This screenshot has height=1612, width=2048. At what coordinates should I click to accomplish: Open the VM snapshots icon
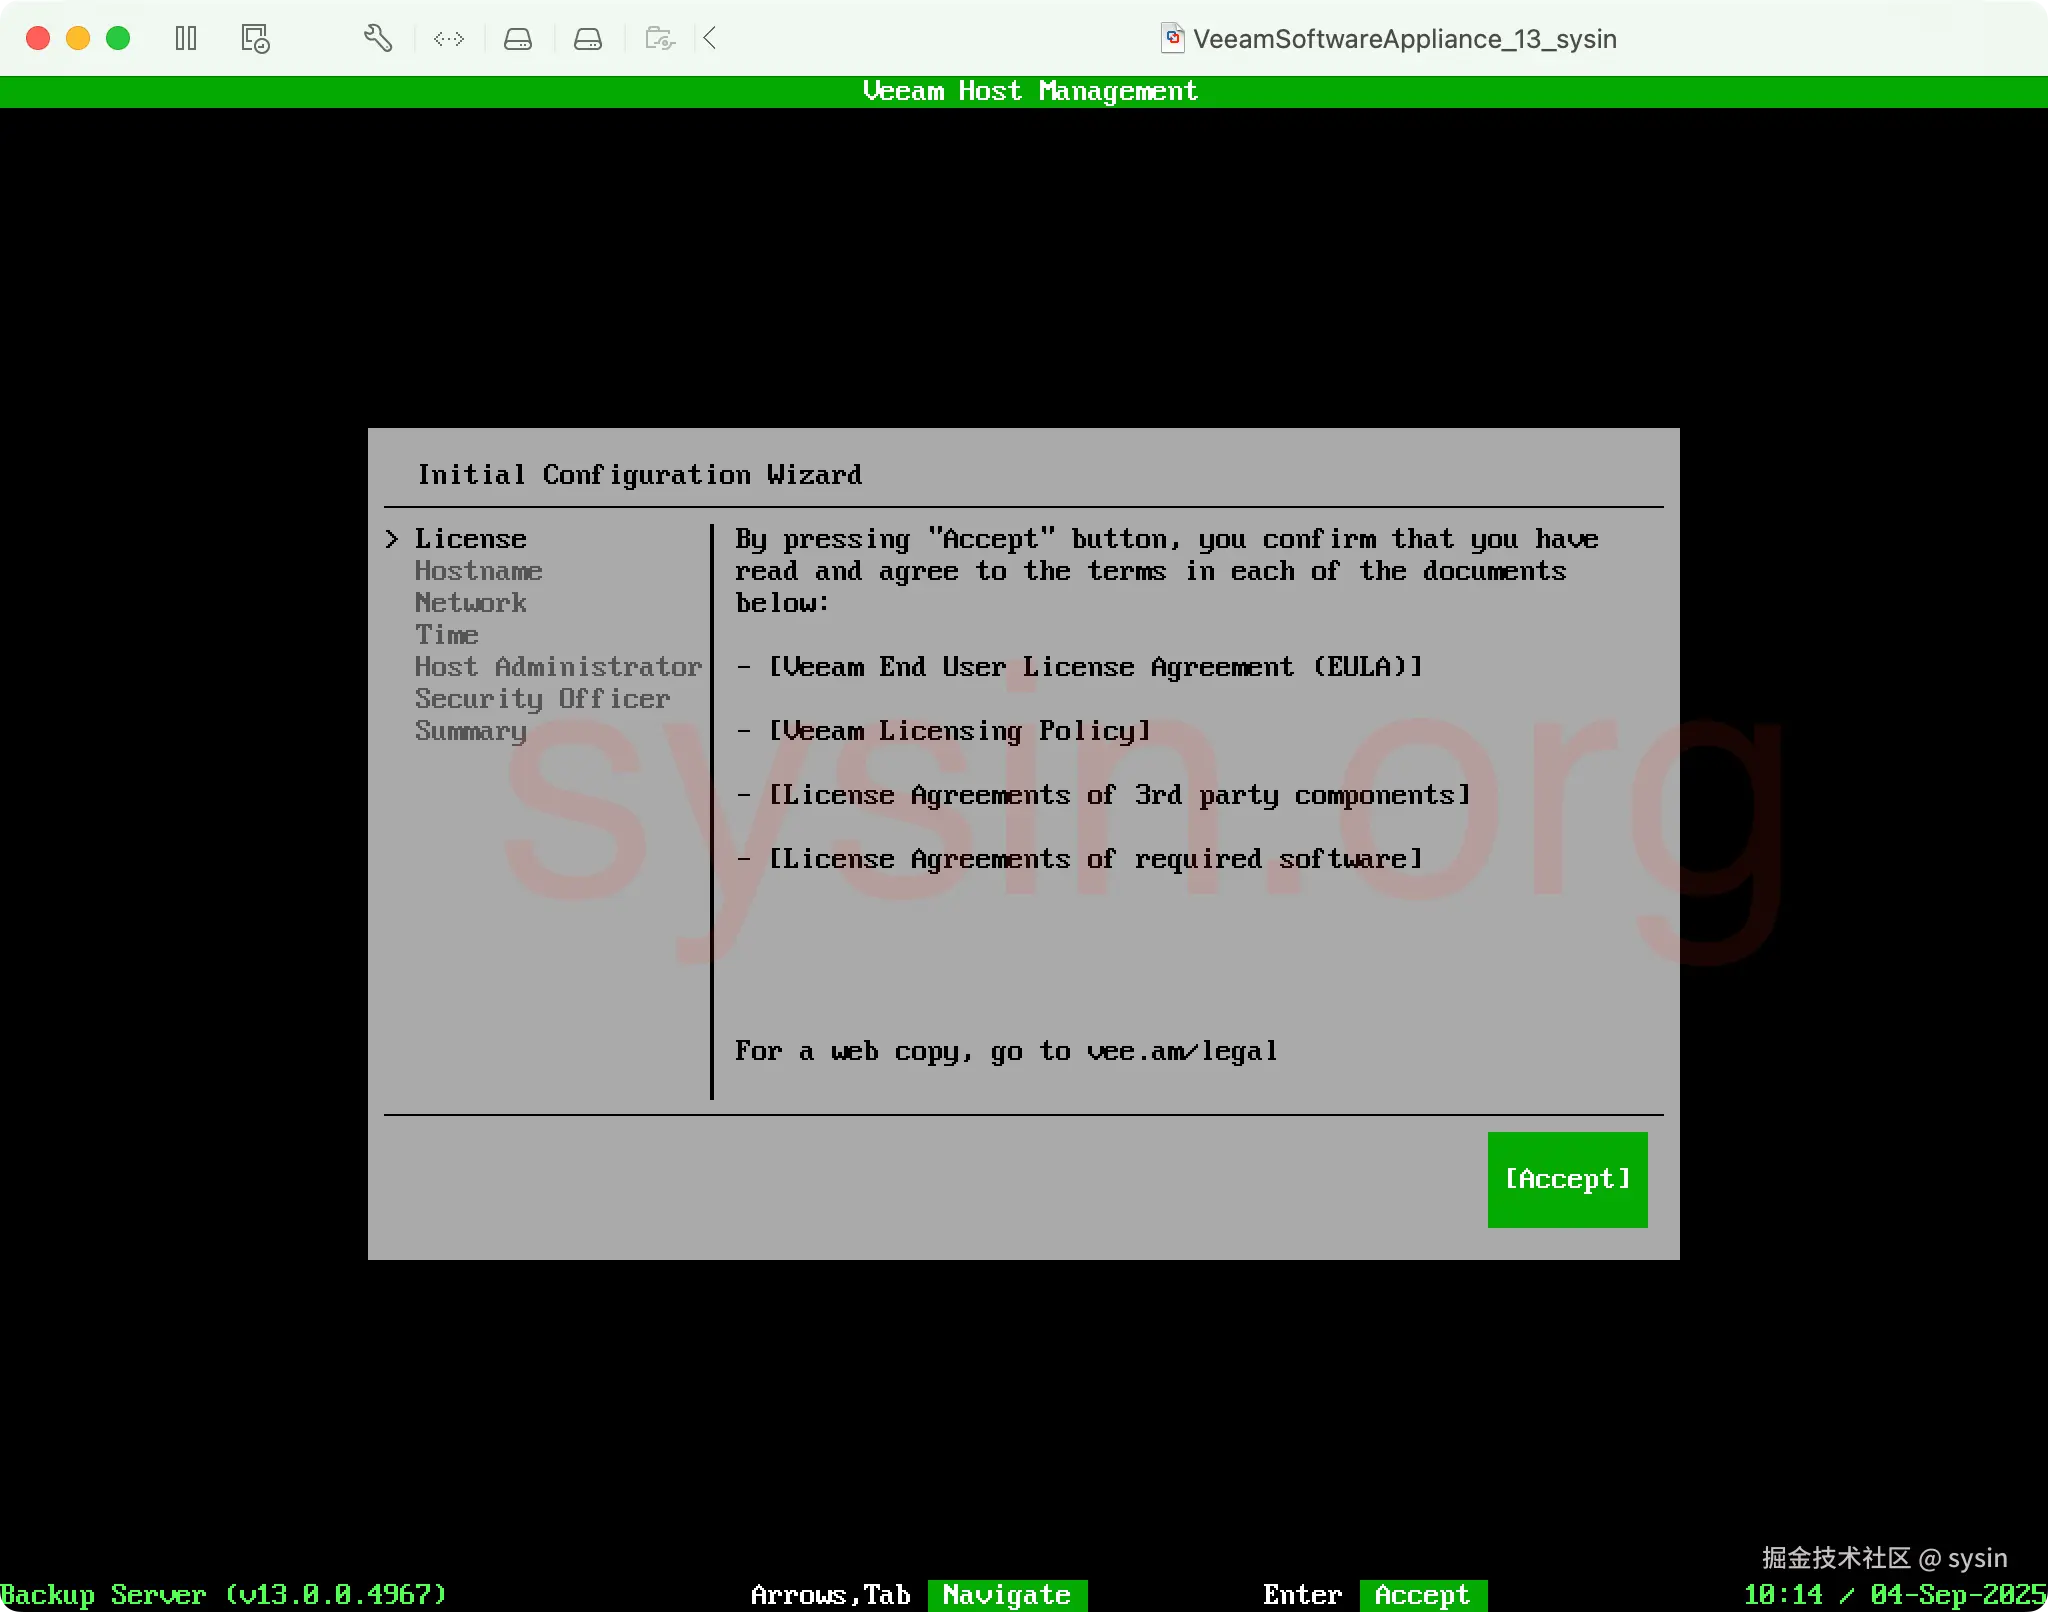point(255,39)
